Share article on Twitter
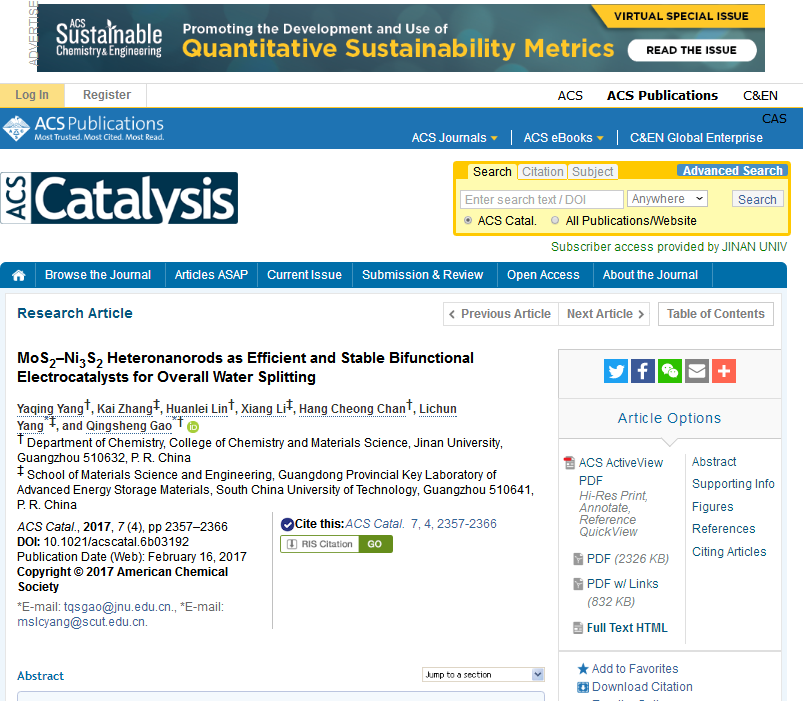This screenshot has width=803, height=701. [616, 371]
